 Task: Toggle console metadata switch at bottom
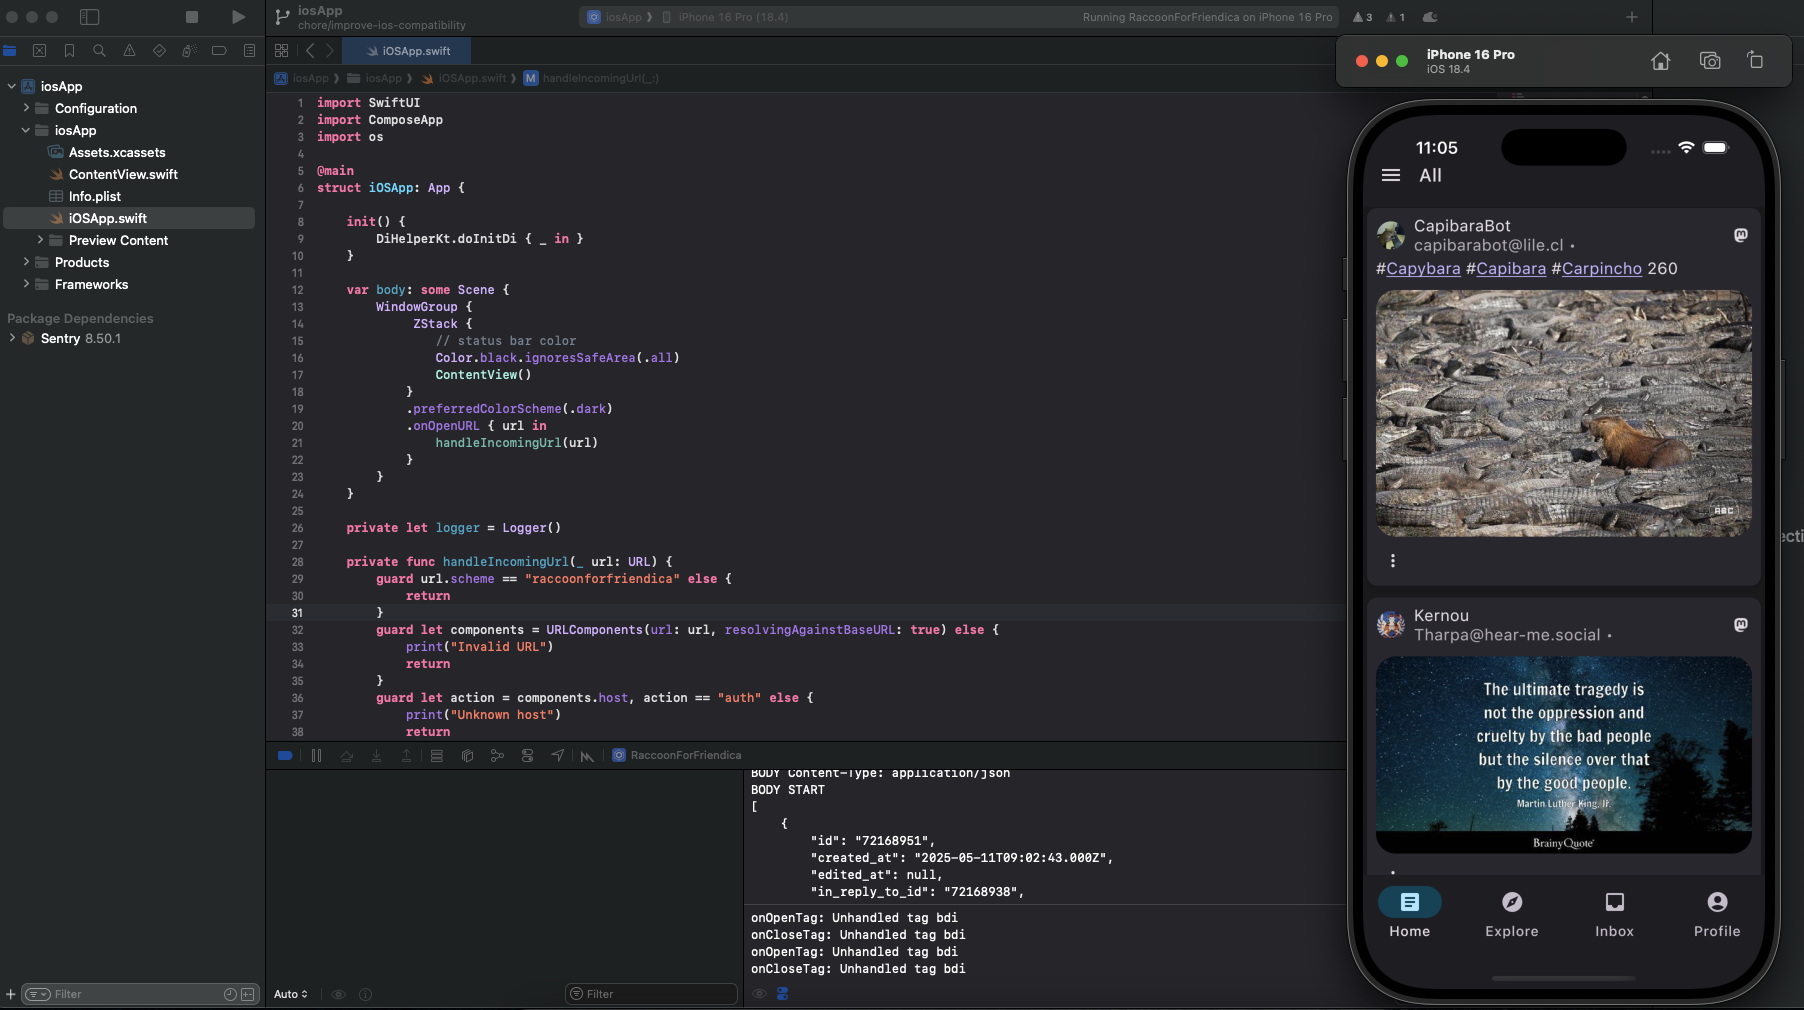pos(782,994)
